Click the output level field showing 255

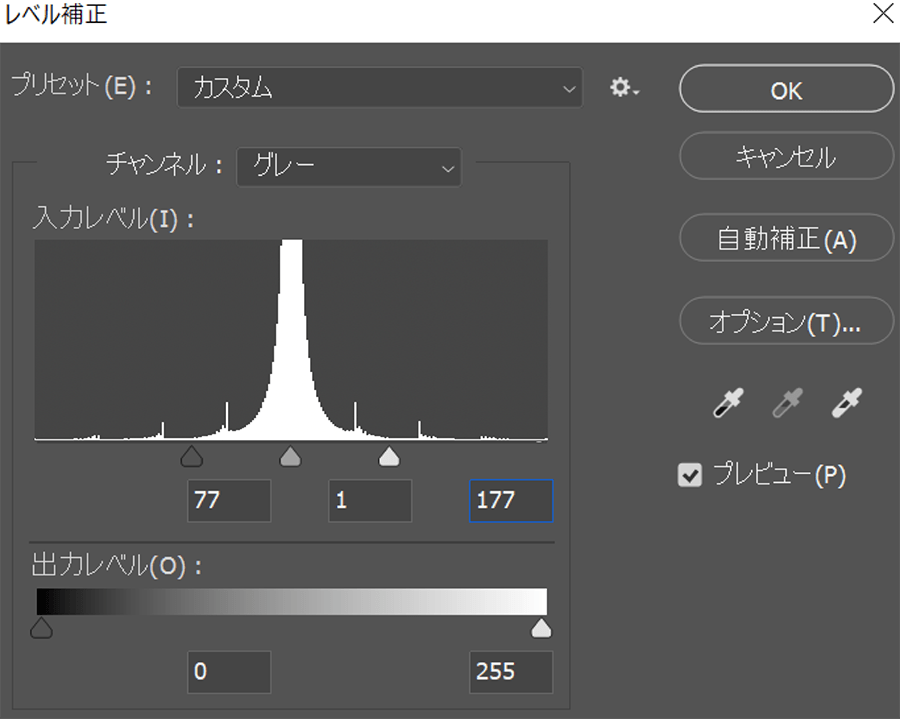pyautogui.click(x=511, y=672)
